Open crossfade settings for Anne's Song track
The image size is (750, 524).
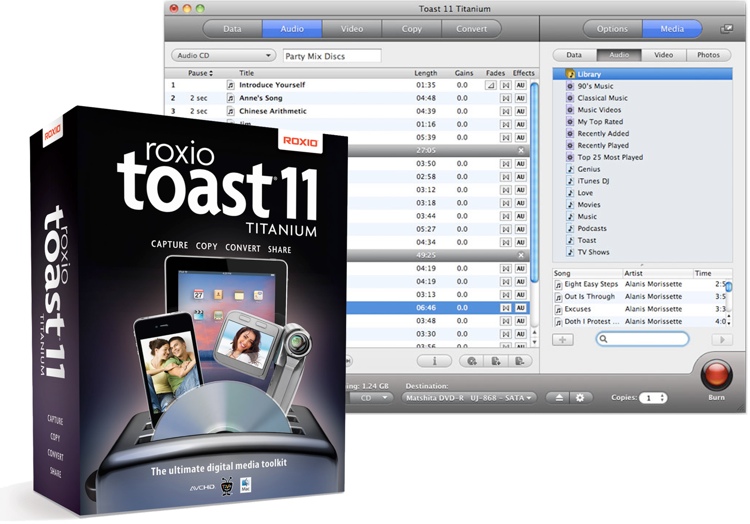[506, 98]
